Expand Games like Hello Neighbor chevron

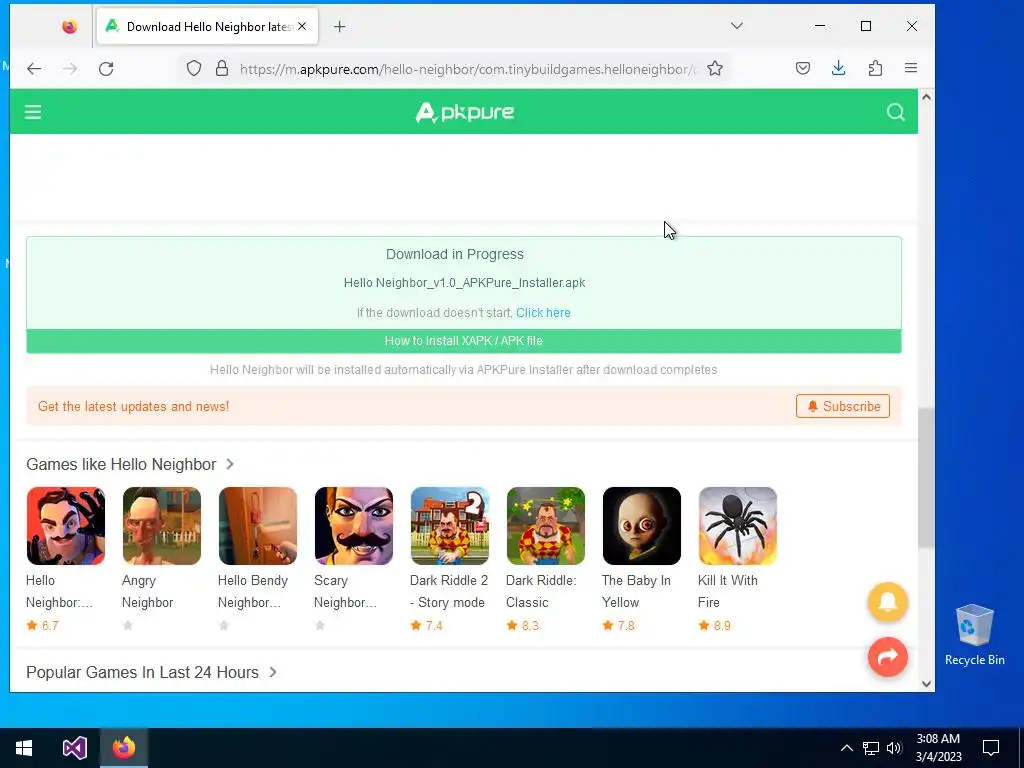(230, 464)
